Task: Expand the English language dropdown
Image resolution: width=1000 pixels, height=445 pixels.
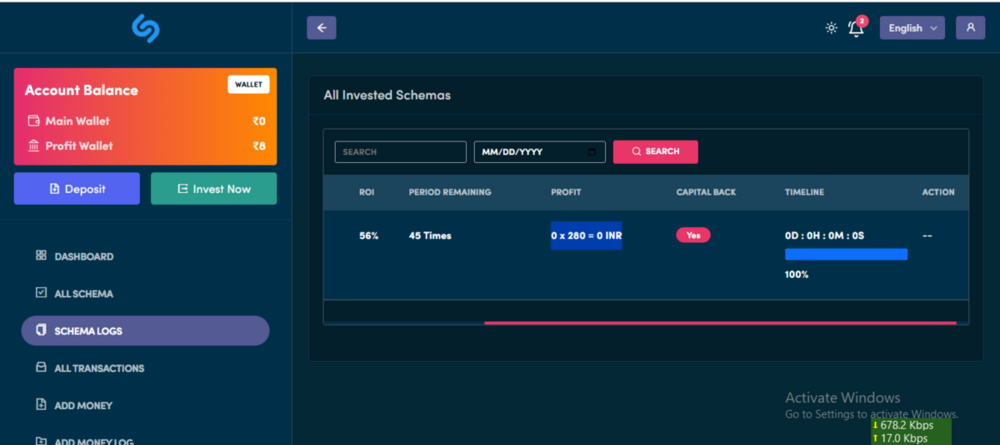Action: click(911, 28)
